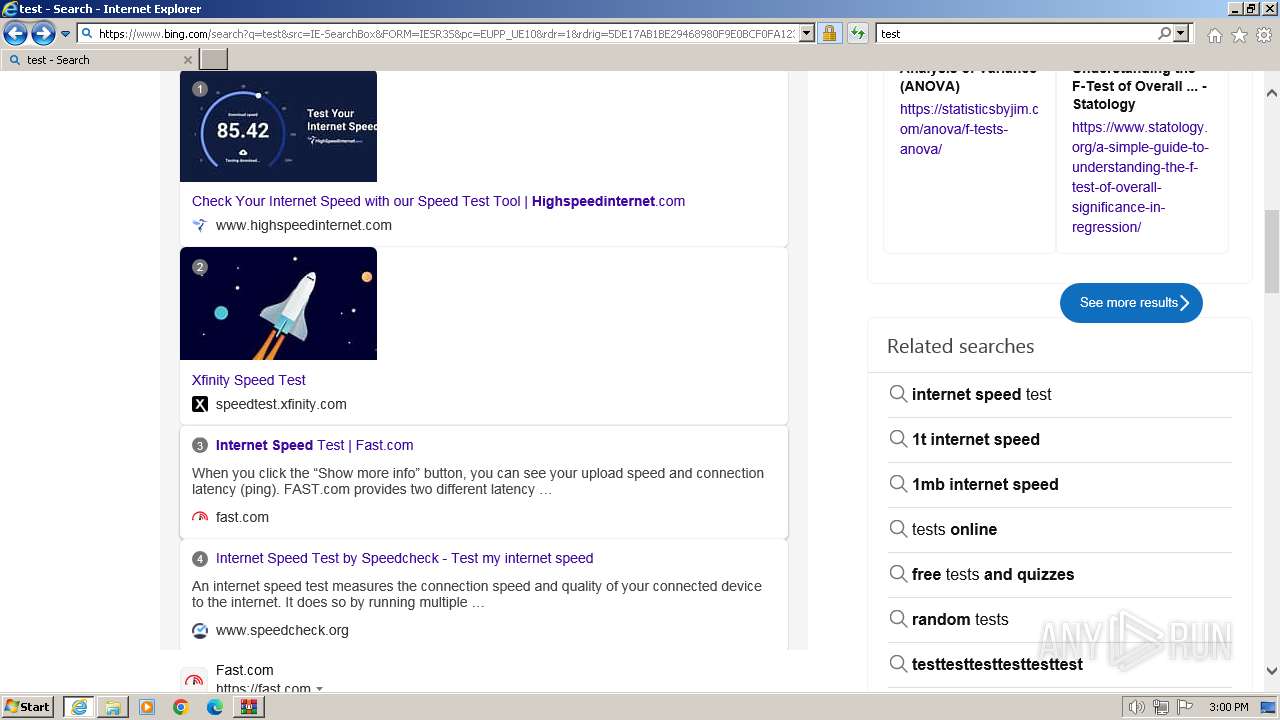Open statisticsbyjim.com ANOVA link

coord(969,129)
